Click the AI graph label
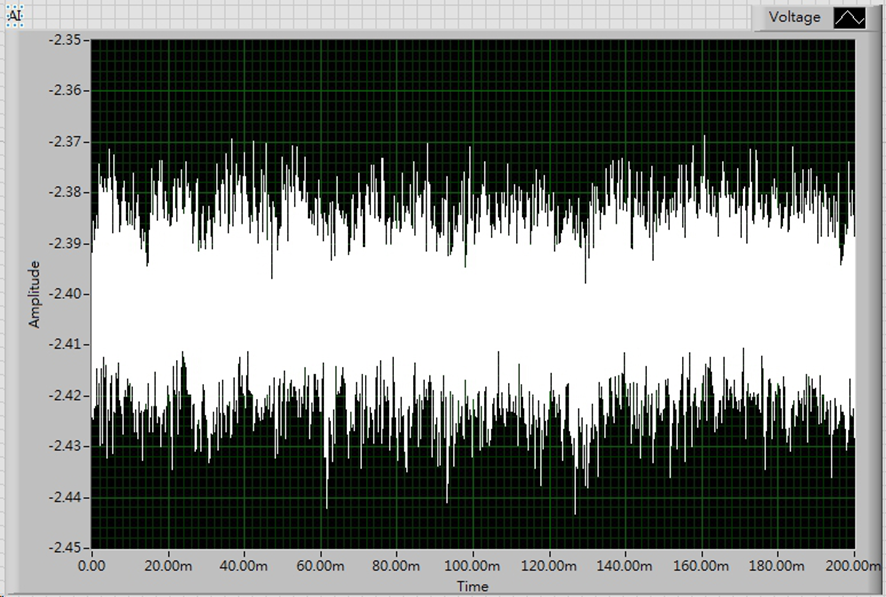The image size is (886, 597). click(x=15, y=17)
